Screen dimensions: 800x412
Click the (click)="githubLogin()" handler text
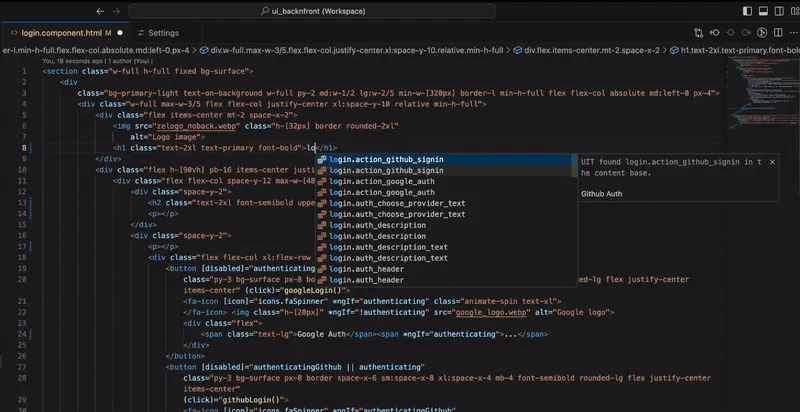(236, 400)
